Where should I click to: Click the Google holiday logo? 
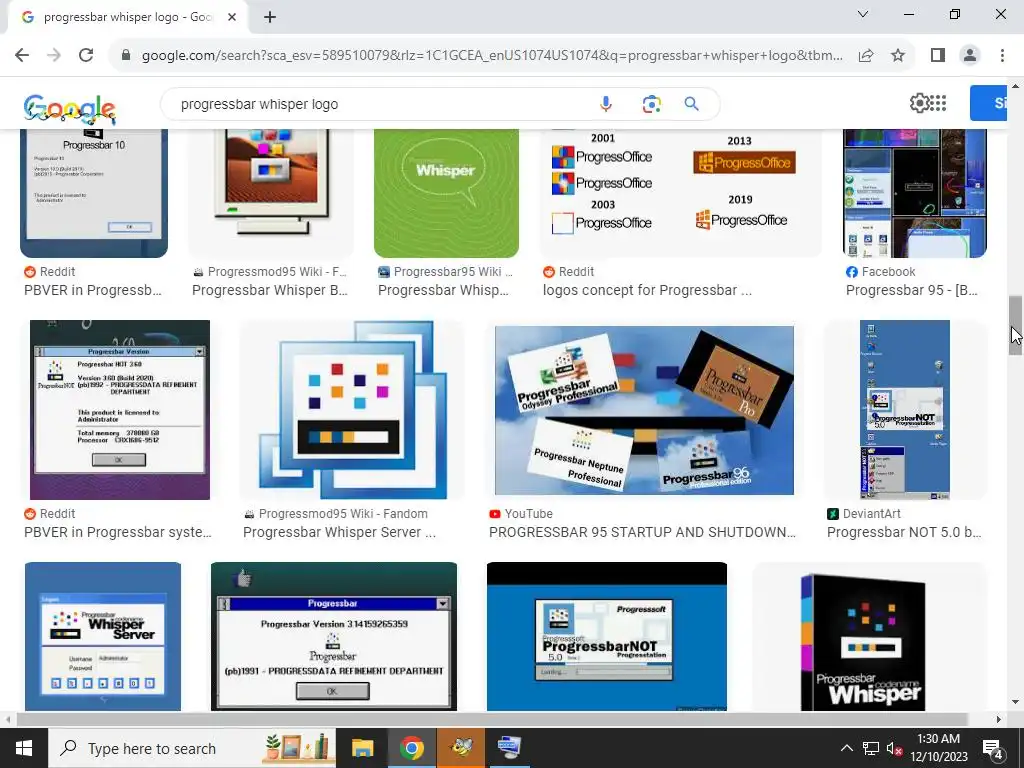point(70,108)
